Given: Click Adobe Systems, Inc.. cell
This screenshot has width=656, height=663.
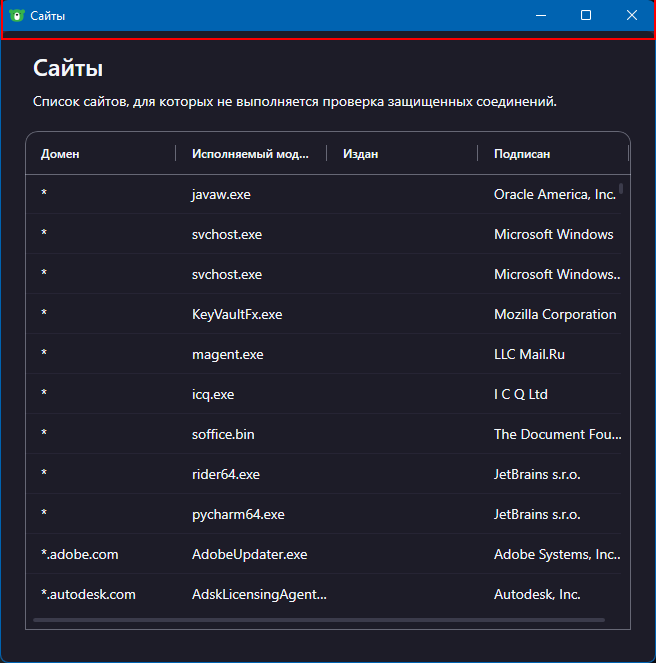Looking at the screenshot, I should (557, 554).
